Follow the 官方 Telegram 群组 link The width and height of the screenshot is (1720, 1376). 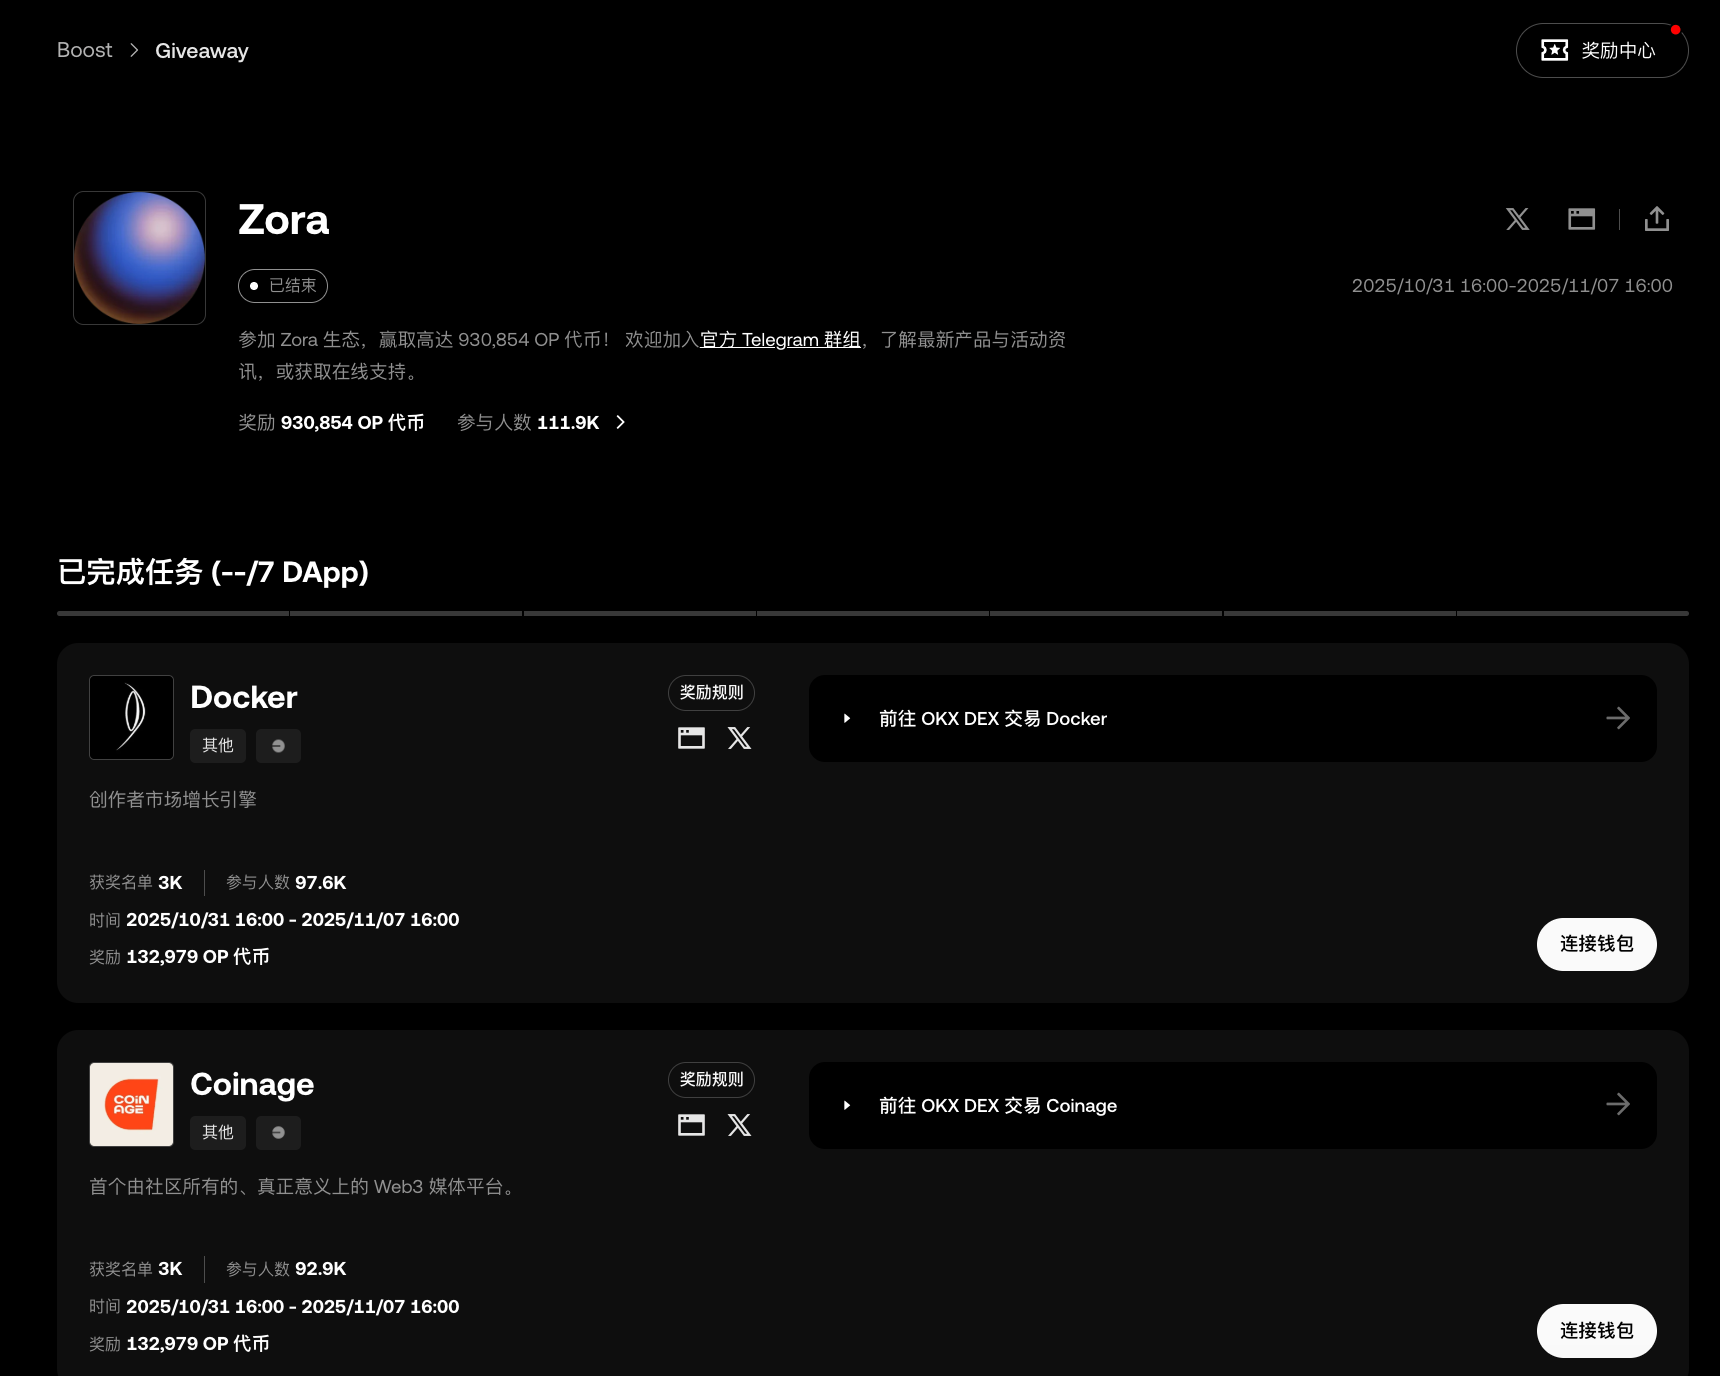[x=780, y=340]
